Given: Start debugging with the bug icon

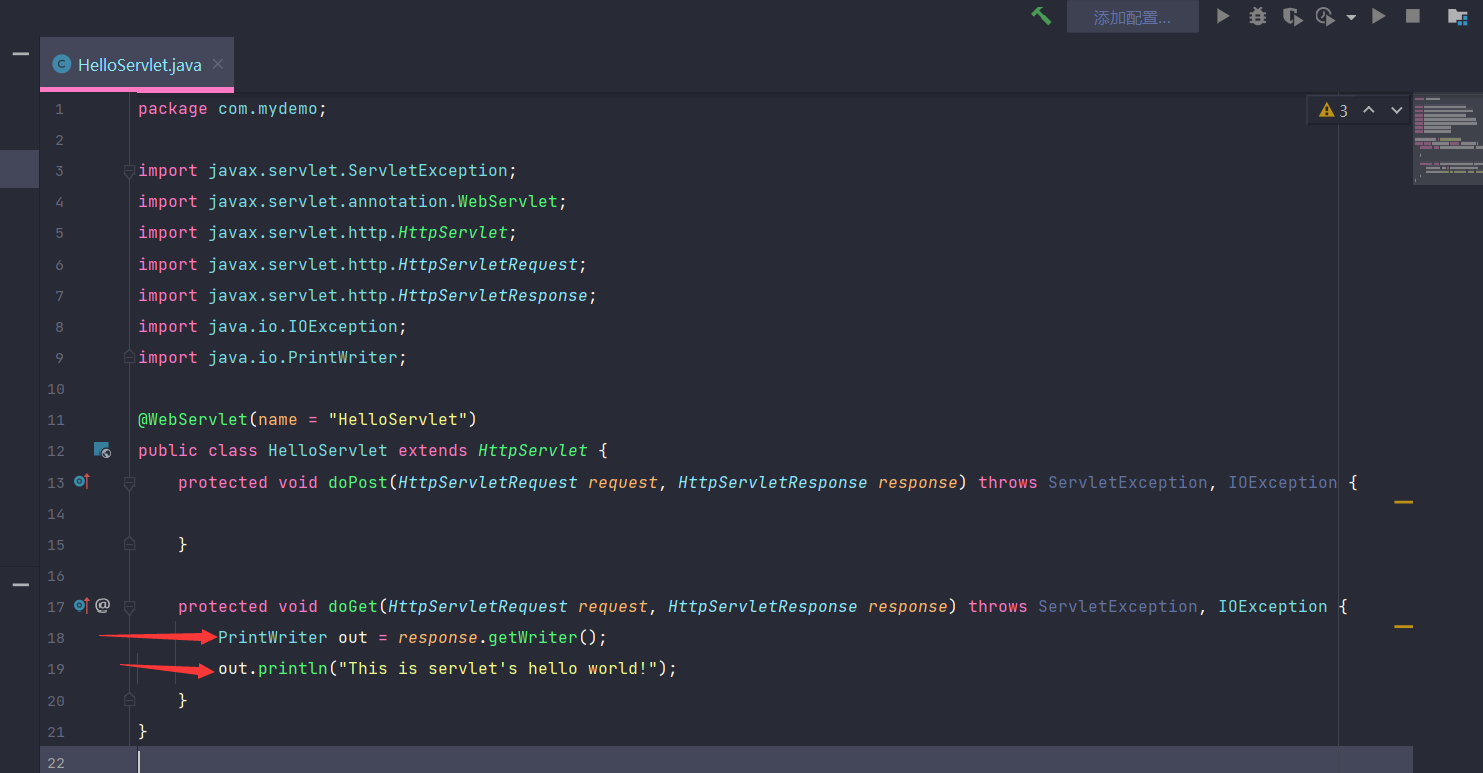Looking at the screenshot, I should point(1257,16).
